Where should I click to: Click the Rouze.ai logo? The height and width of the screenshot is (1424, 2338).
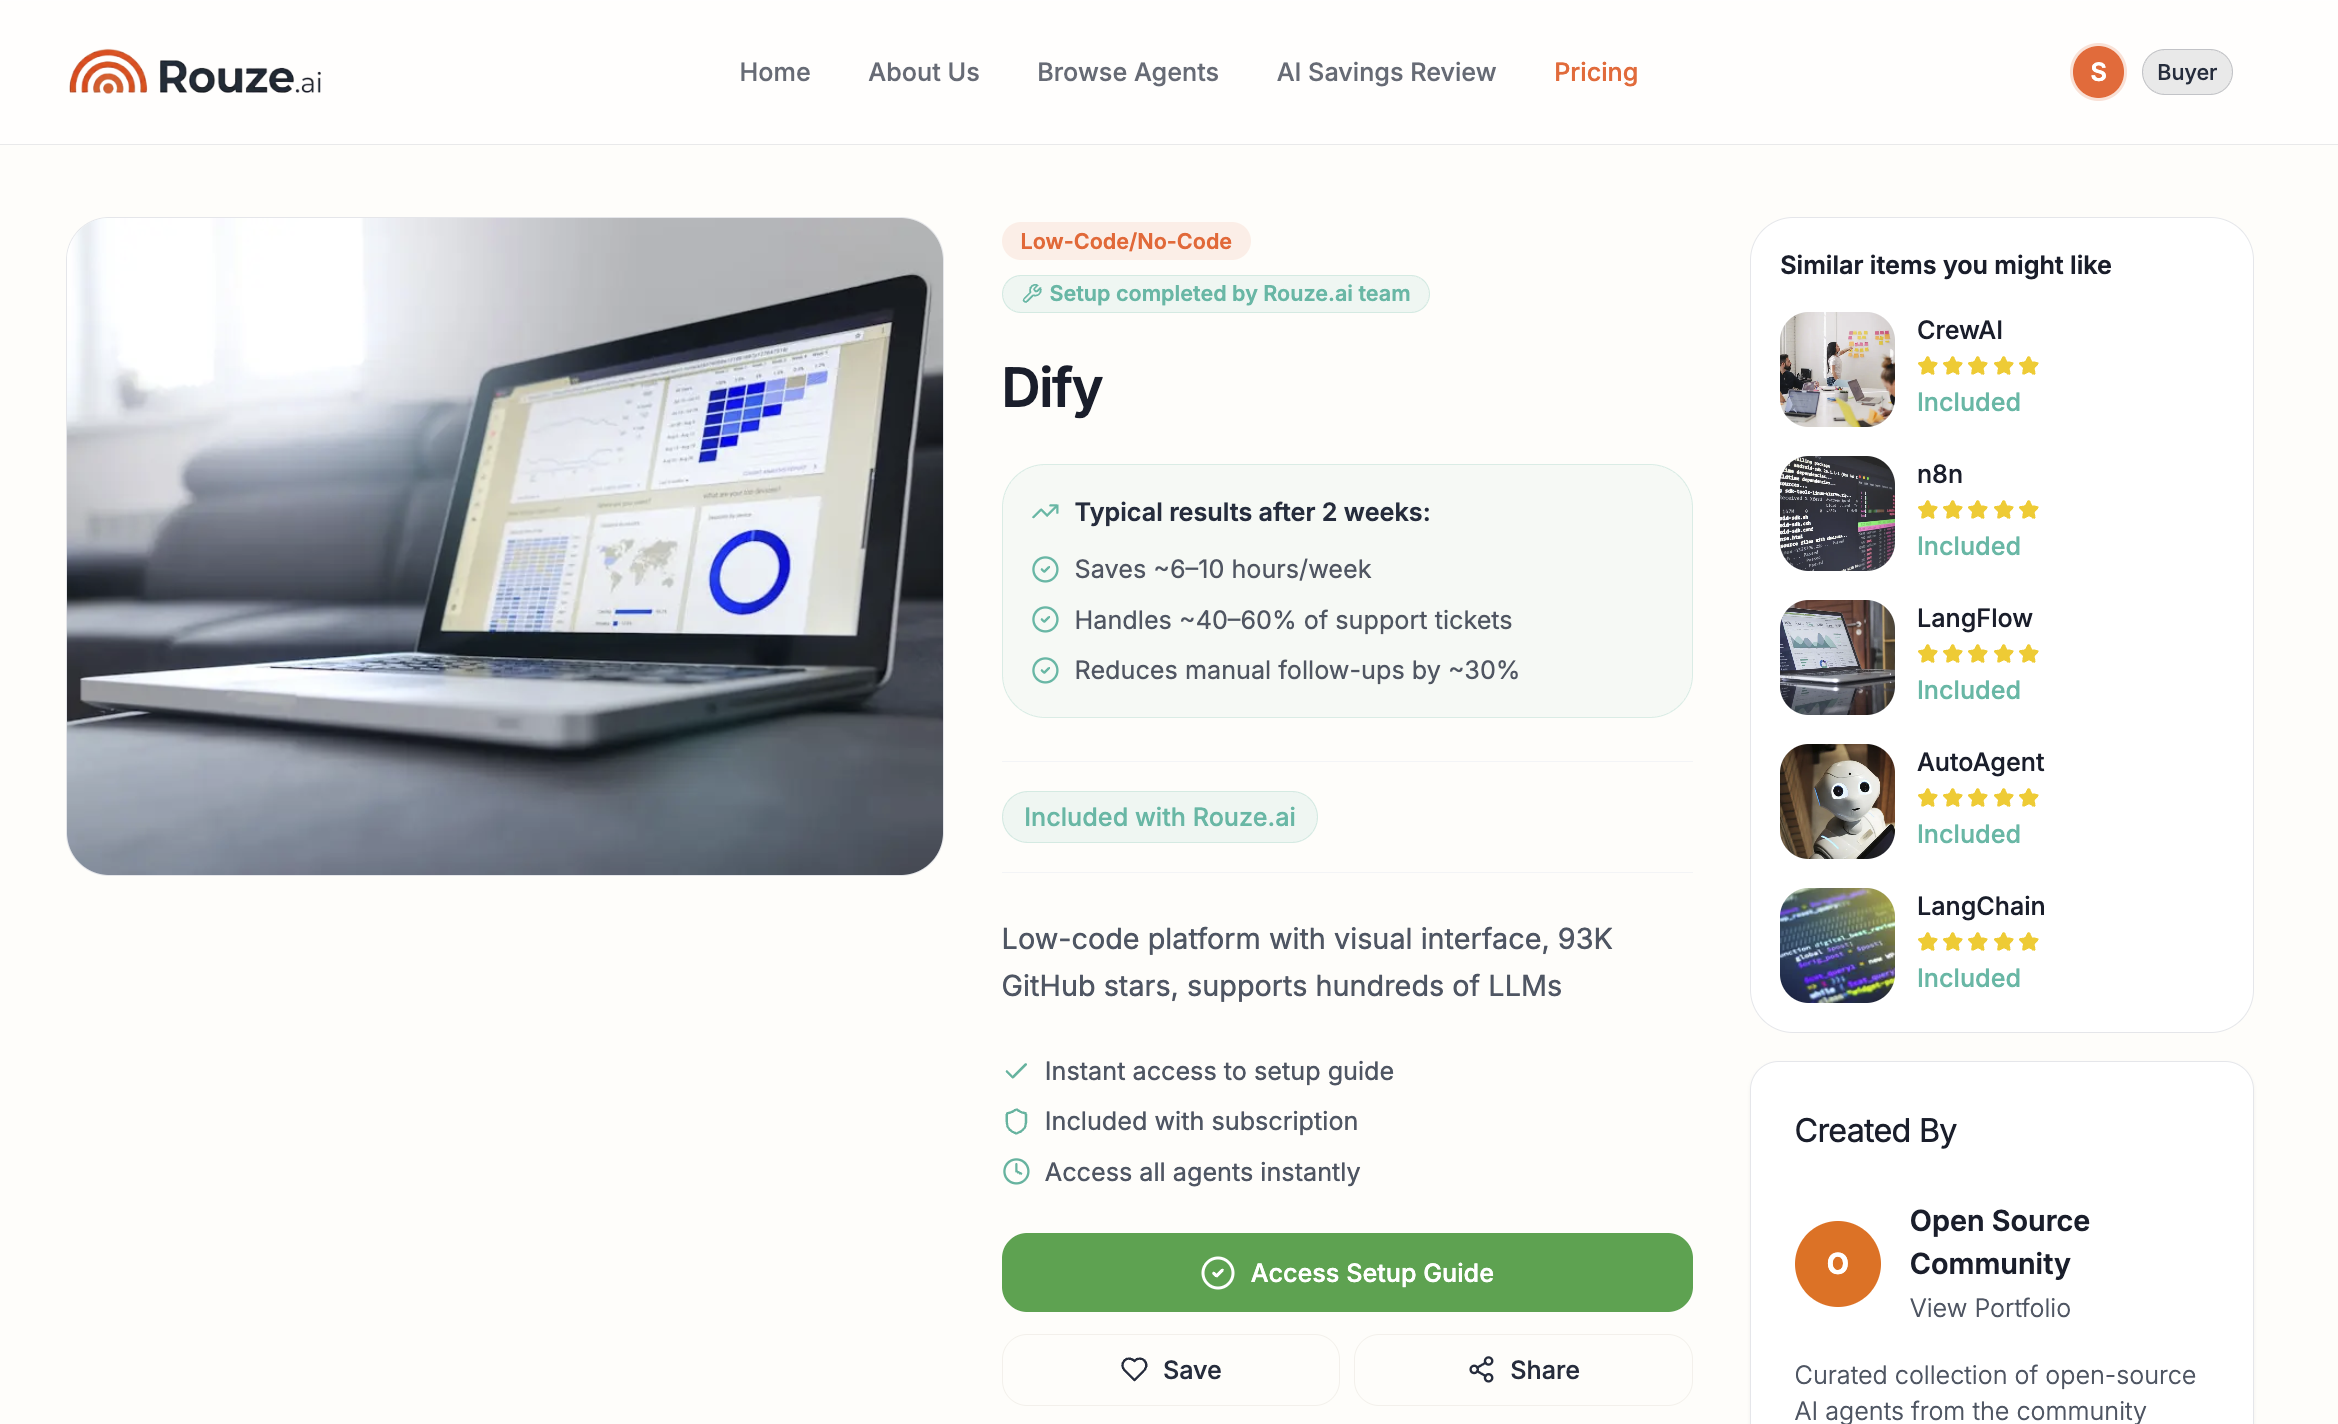click(x=195, y=73)
